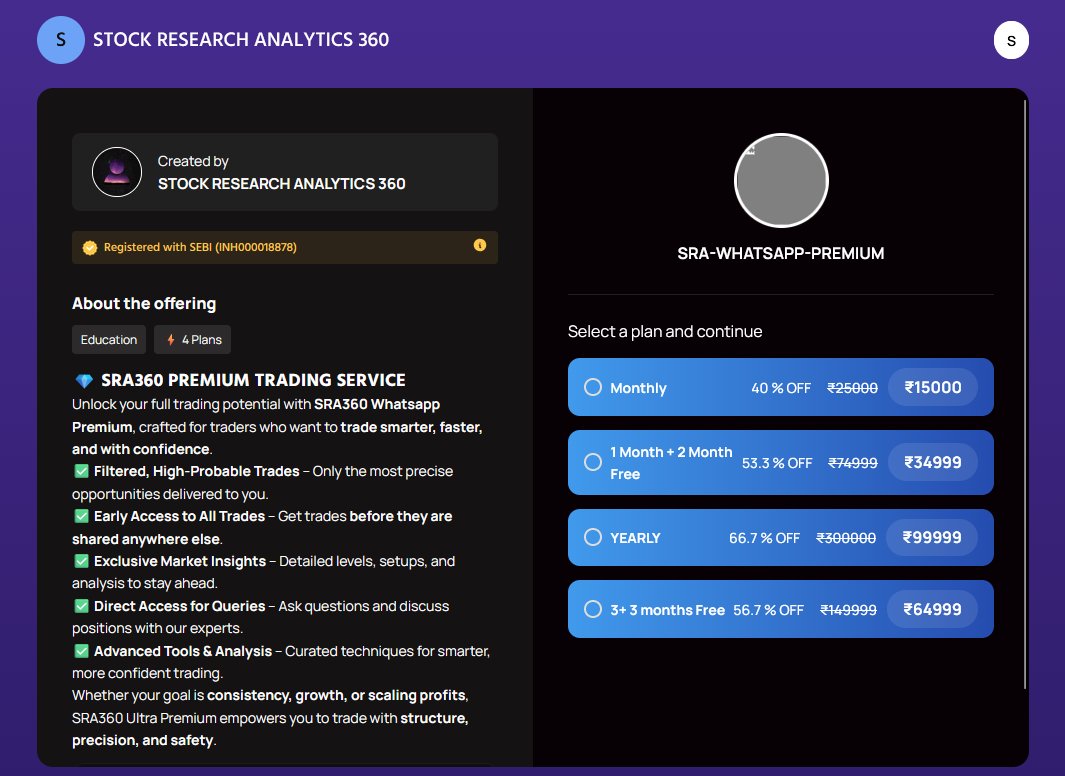
Task: Click the ₹34999 price pill
Action: (x=933, y=462)
